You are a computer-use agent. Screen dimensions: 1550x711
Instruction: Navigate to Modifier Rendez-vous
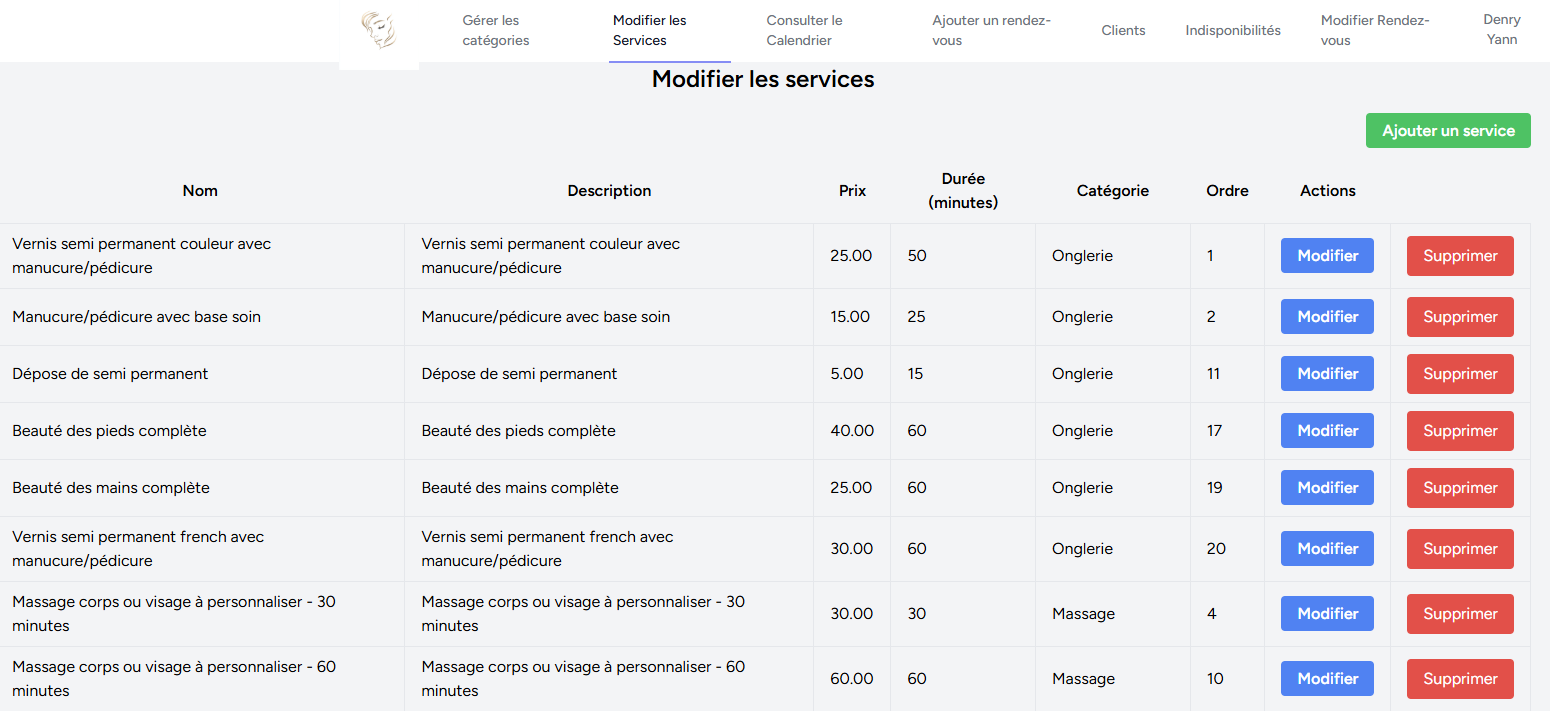coord(1375,30)
